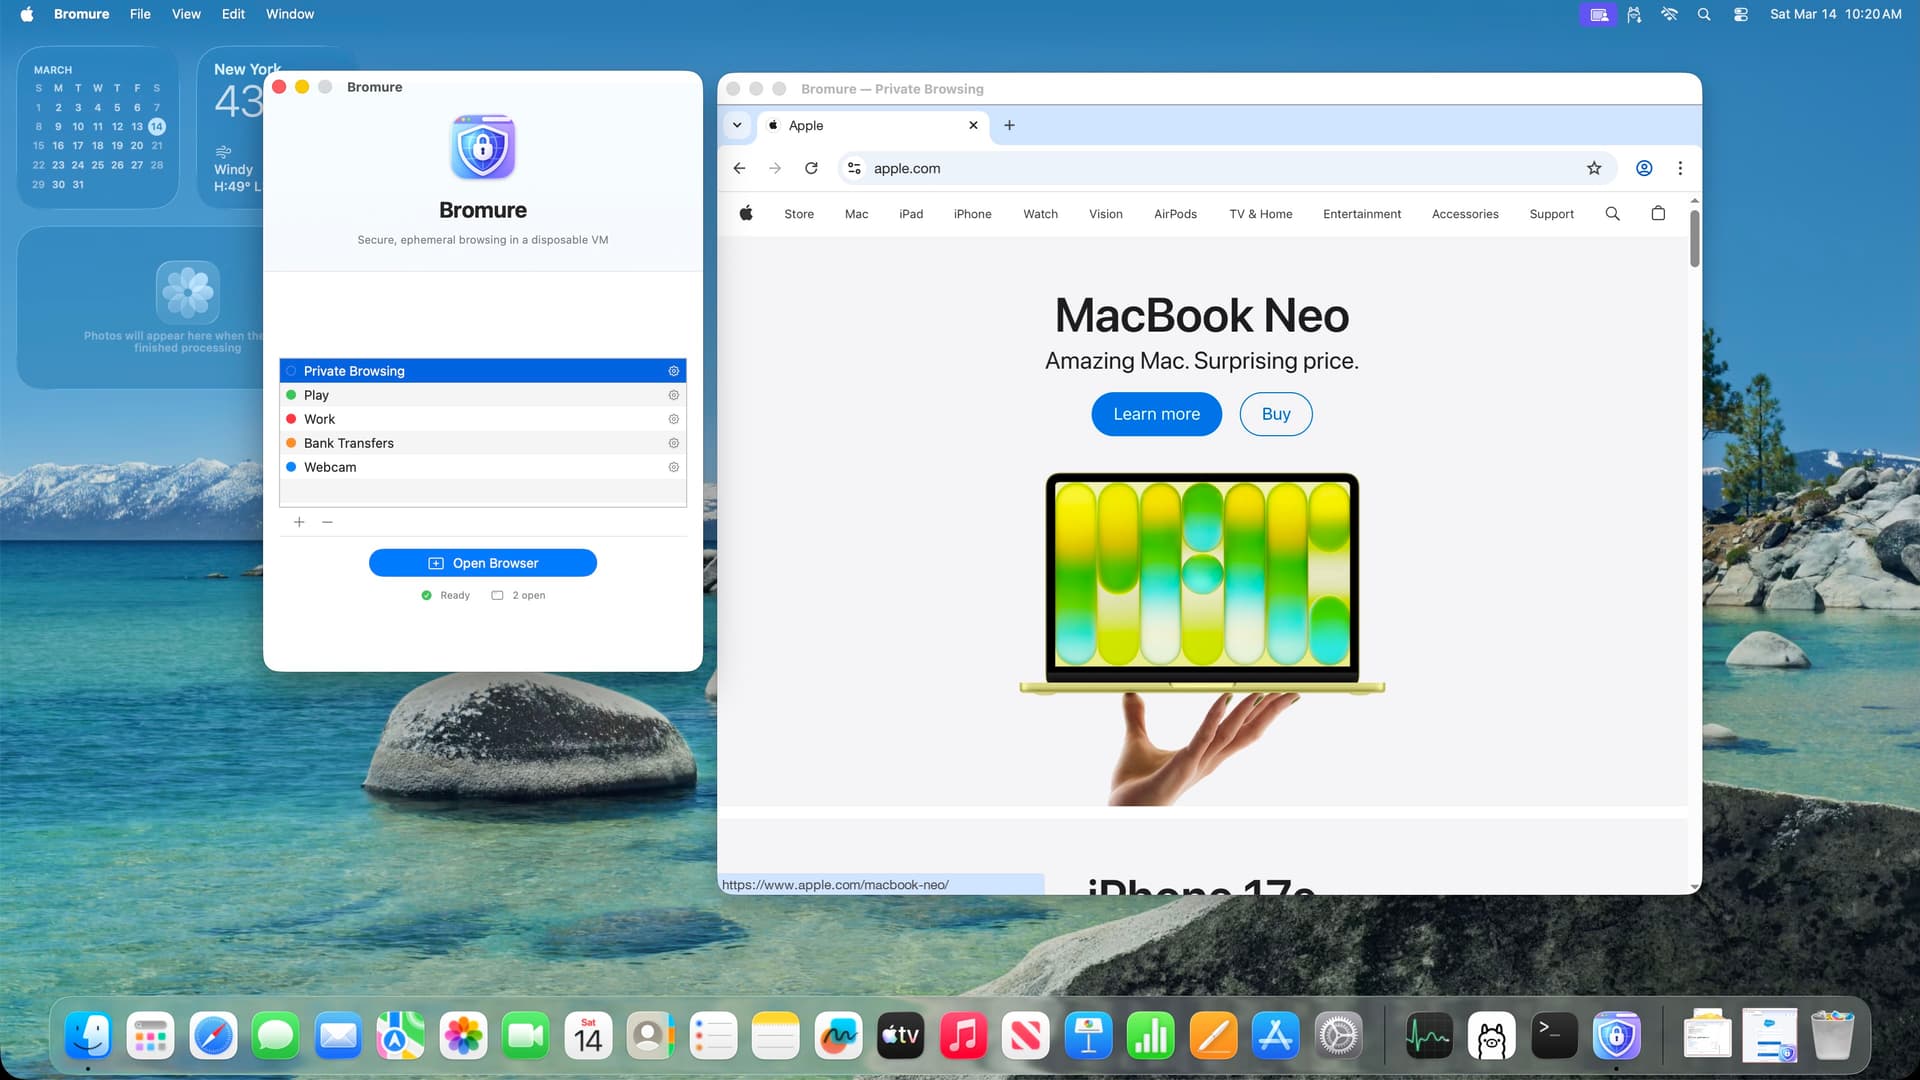Click the Open Browser button
Viewport: 1920px width, 1080px height.
(483, 563)
